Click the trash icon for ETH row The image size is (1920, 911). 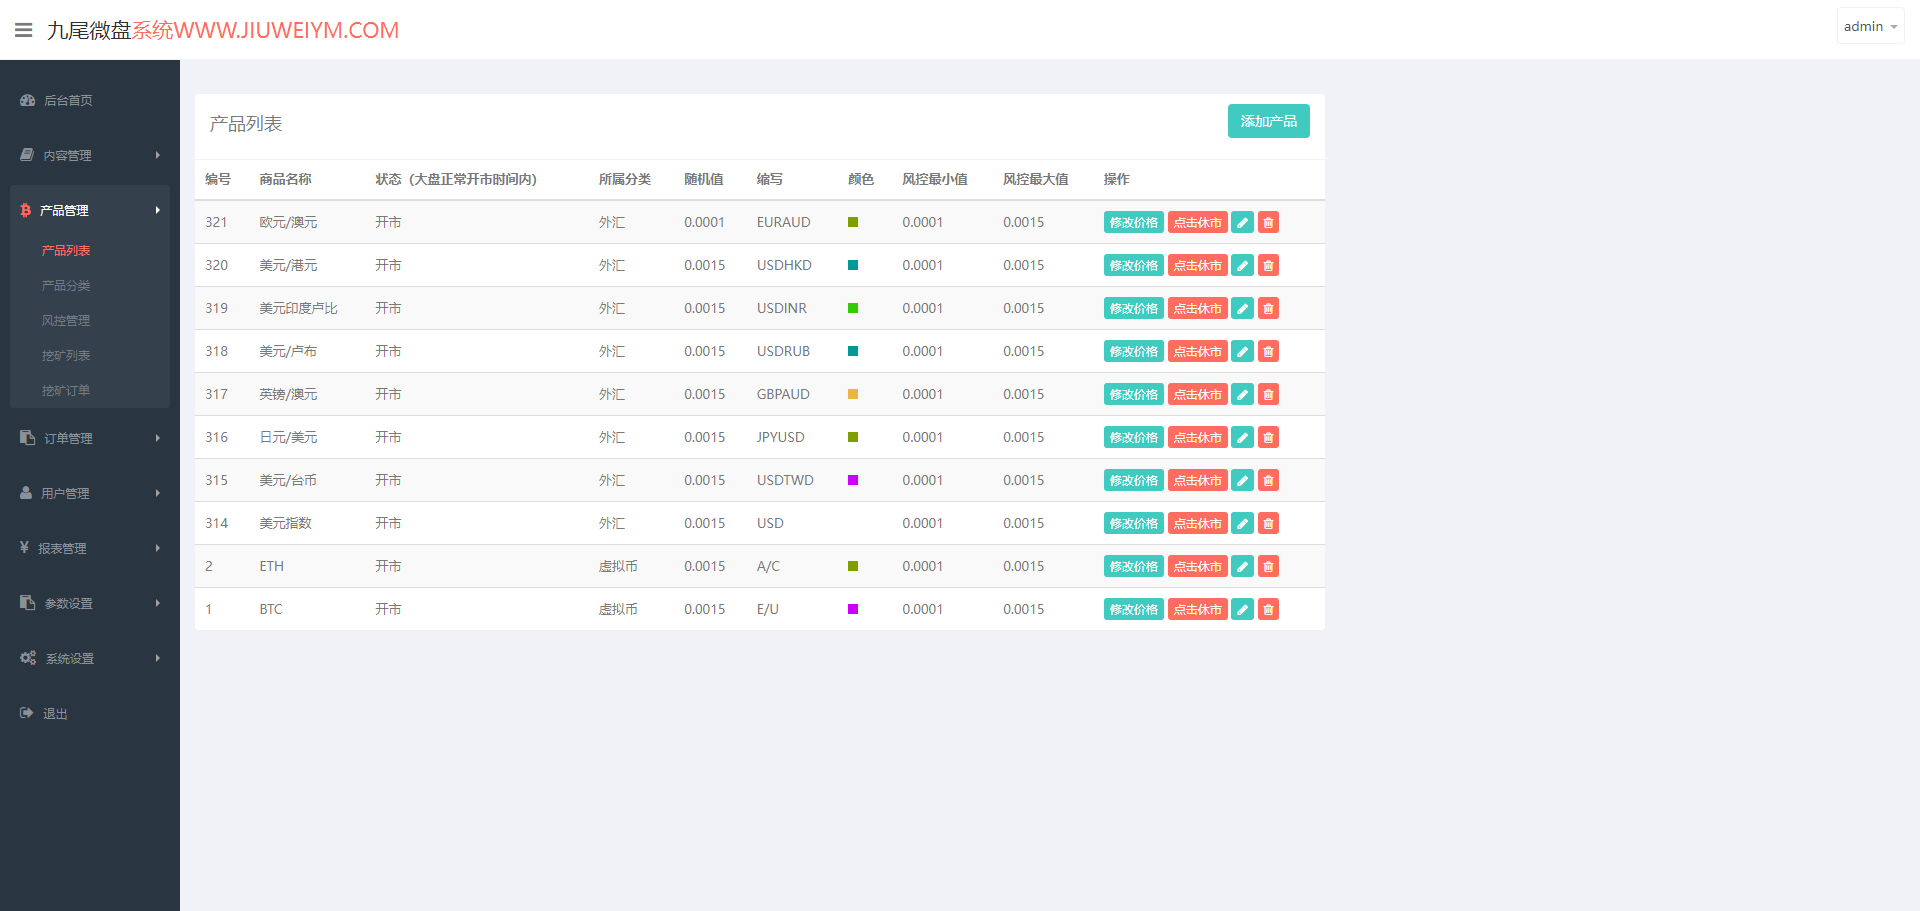[x=1268, y=566]
